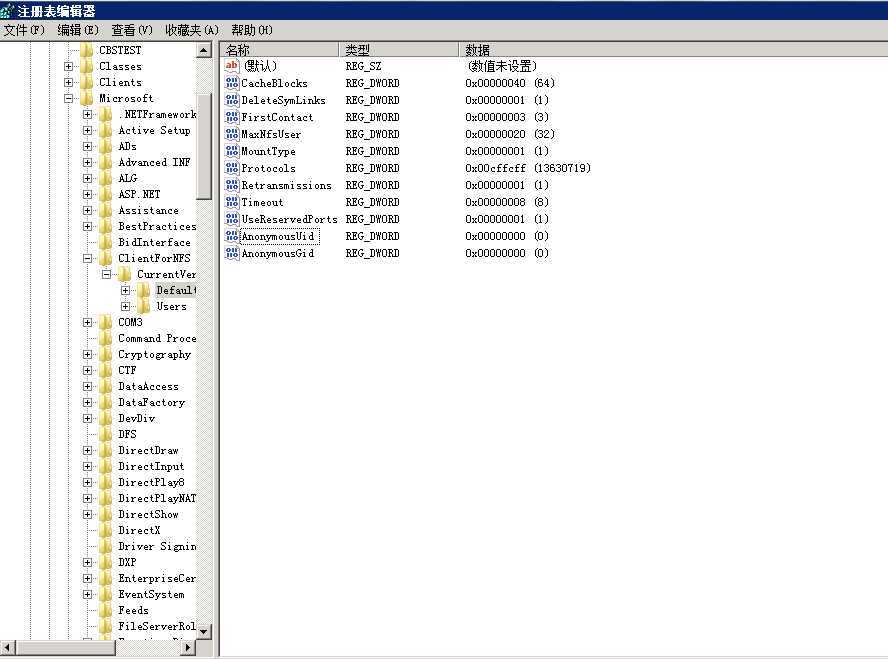The width and height of the screenshot is (888, 659).
Task: Click the DWORD icon next to Protocols
Action: [x=232, y=168]
